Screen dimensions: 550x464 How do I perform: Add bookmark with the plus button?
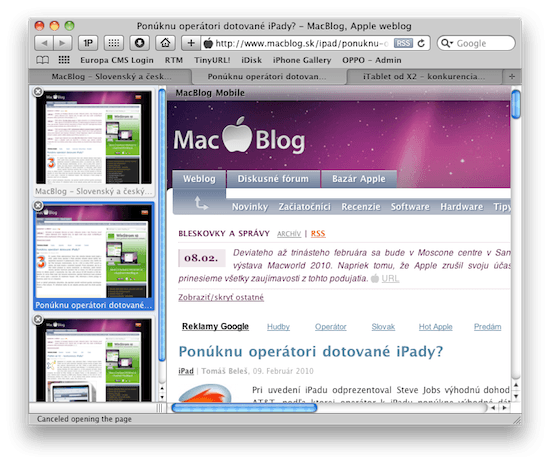tap(191, 43)
